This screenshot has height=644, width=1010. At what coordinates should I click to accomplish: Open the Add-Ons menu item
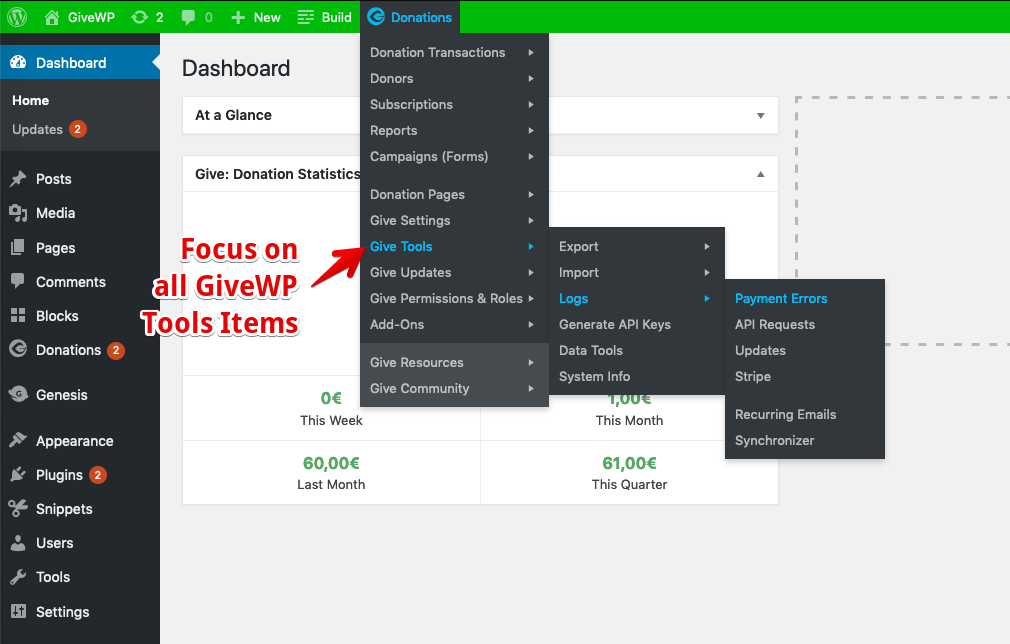pos(454,325)
